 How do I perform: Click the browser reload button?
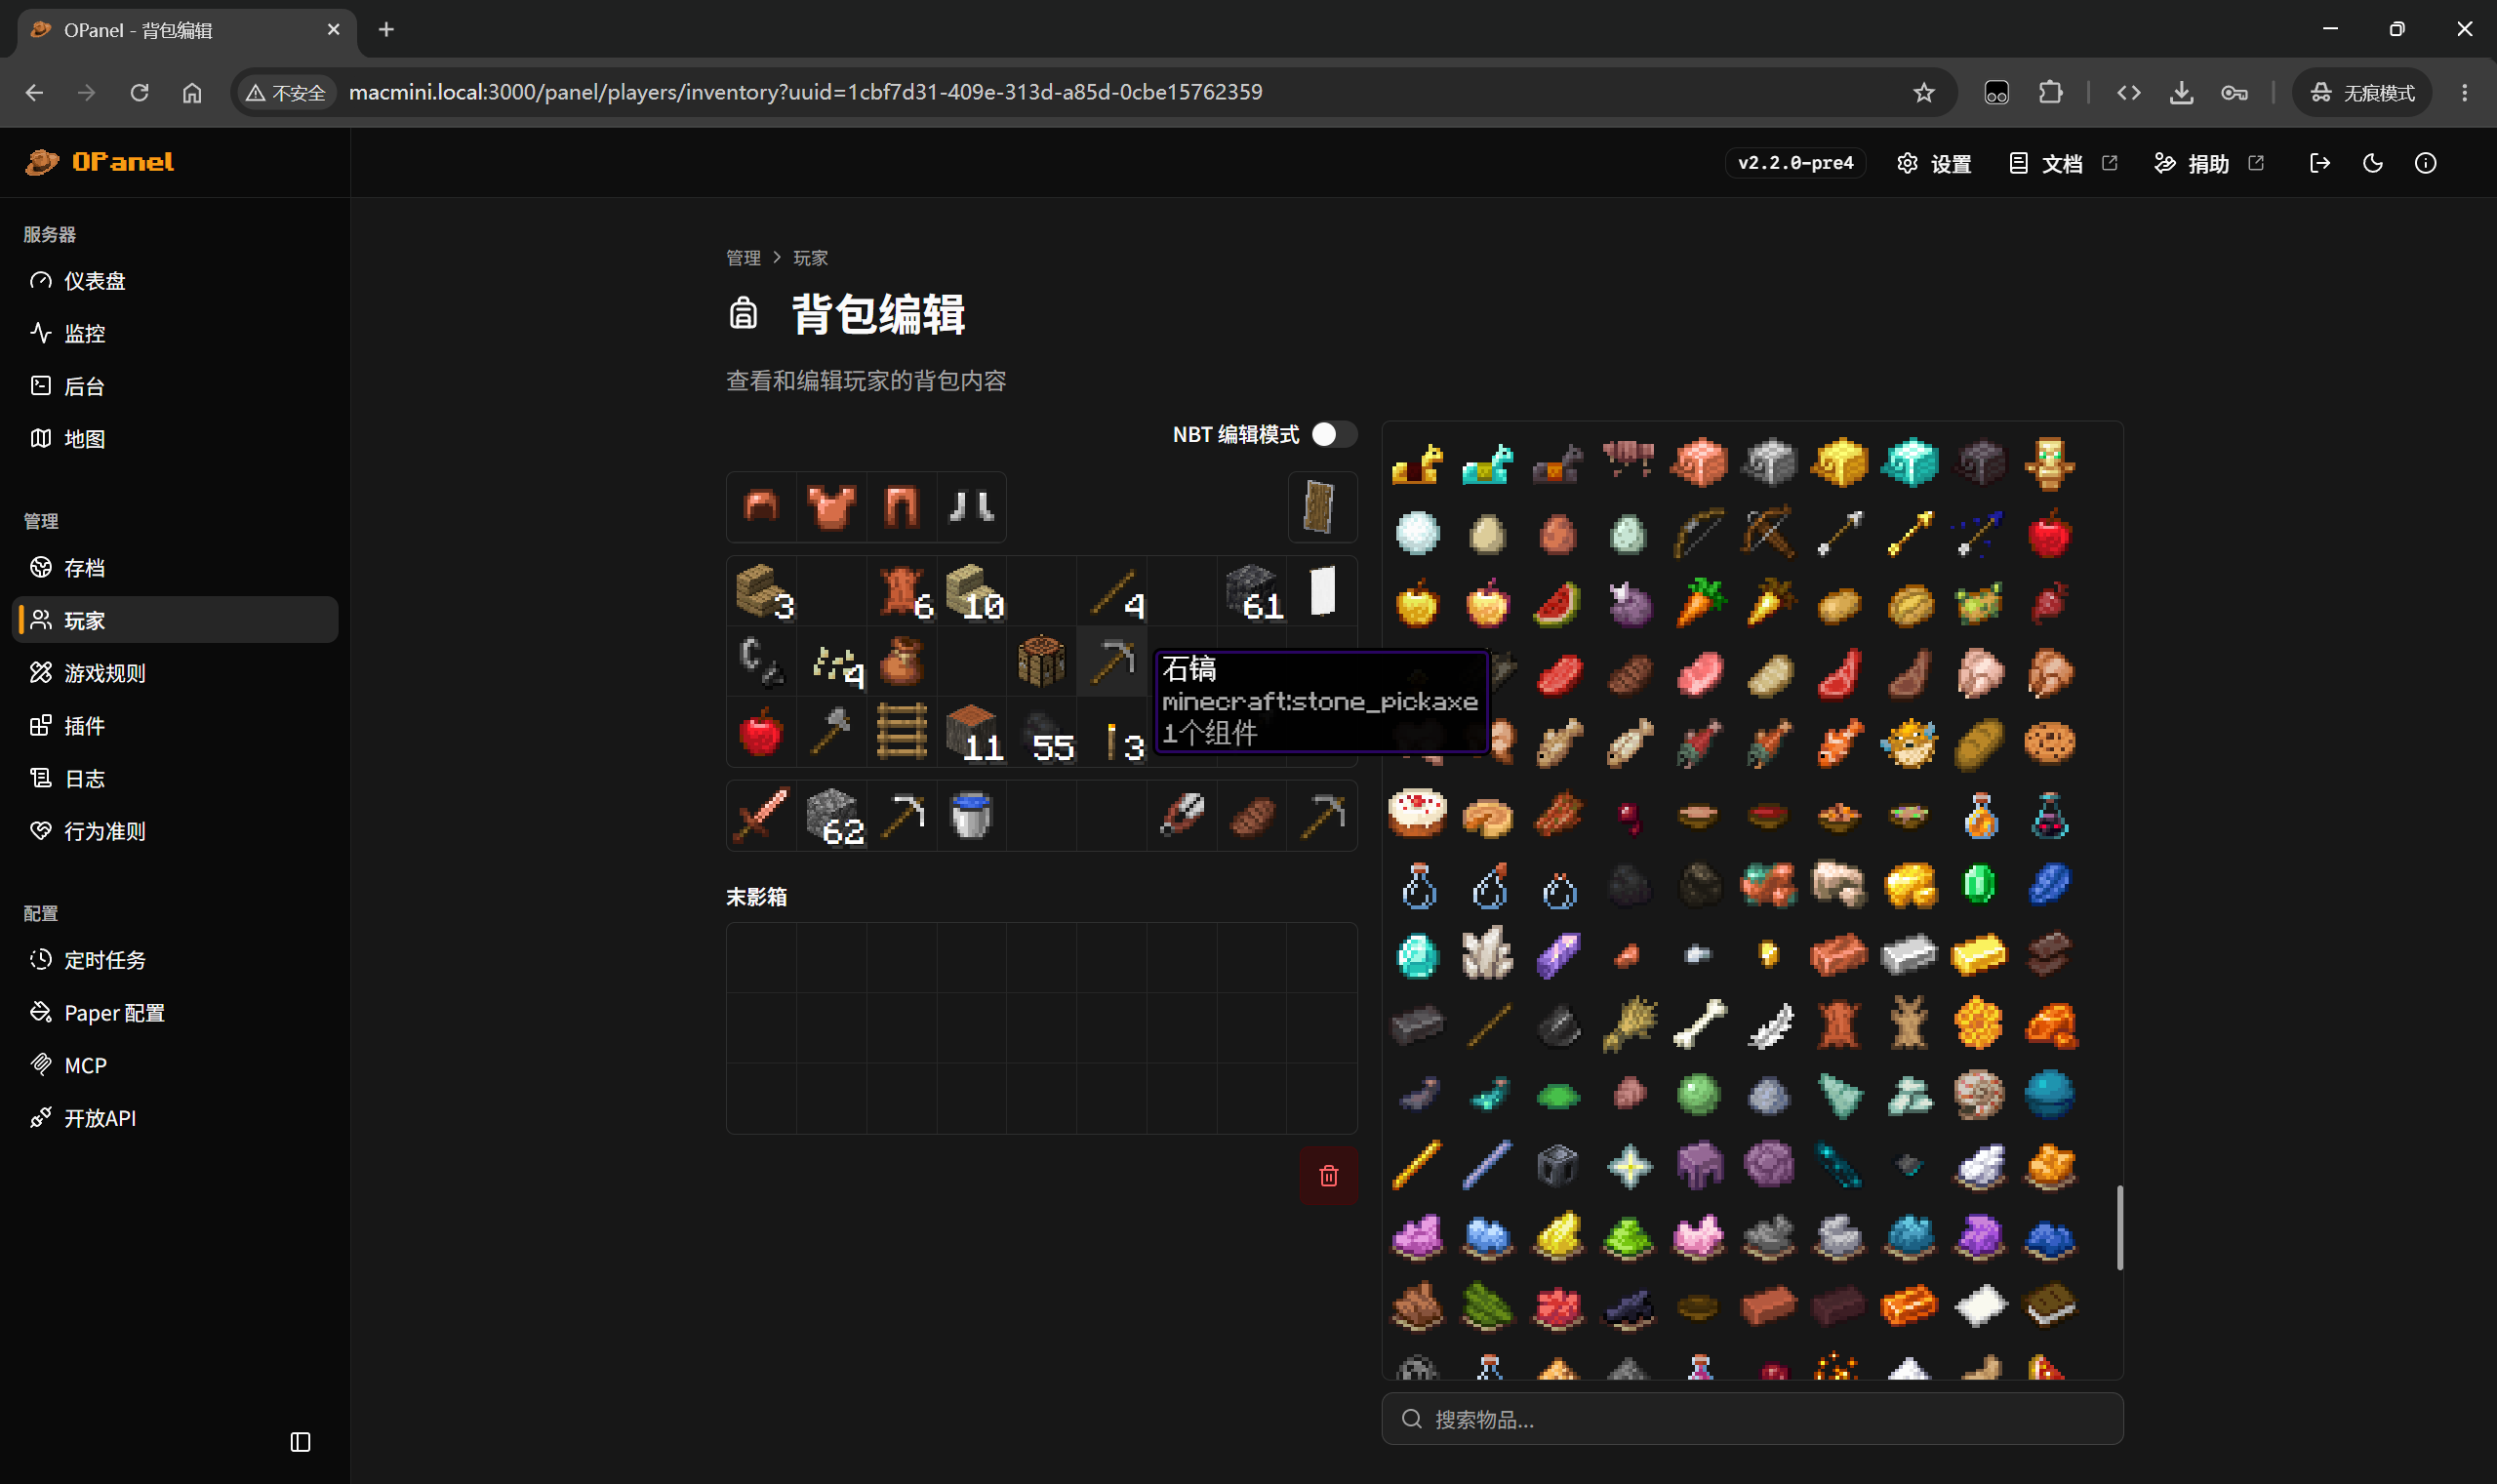pyautogui.click(x=139, y=92)
